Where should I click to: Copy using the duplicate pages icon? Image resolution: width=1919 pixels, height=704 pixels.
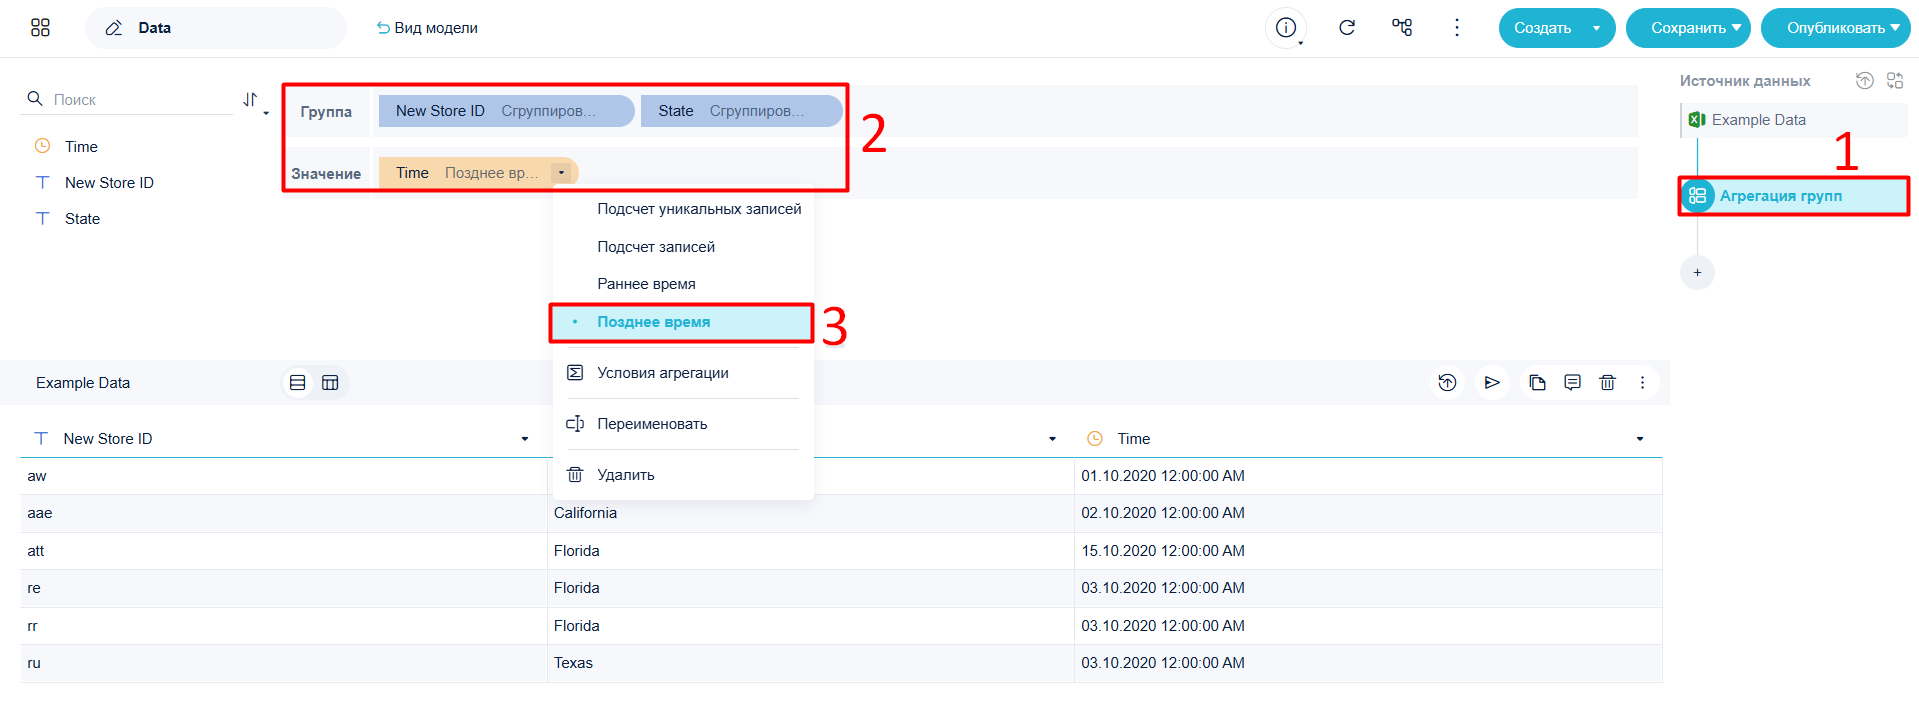click(1537, 383)
